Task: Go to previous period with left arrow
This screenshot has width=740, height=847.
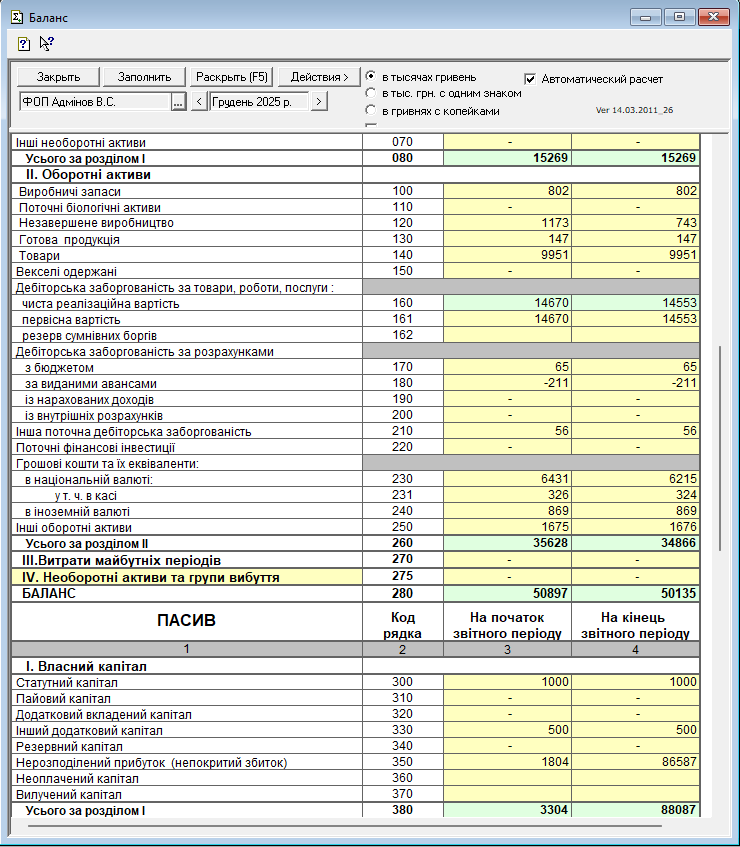Action: point(198,101)
